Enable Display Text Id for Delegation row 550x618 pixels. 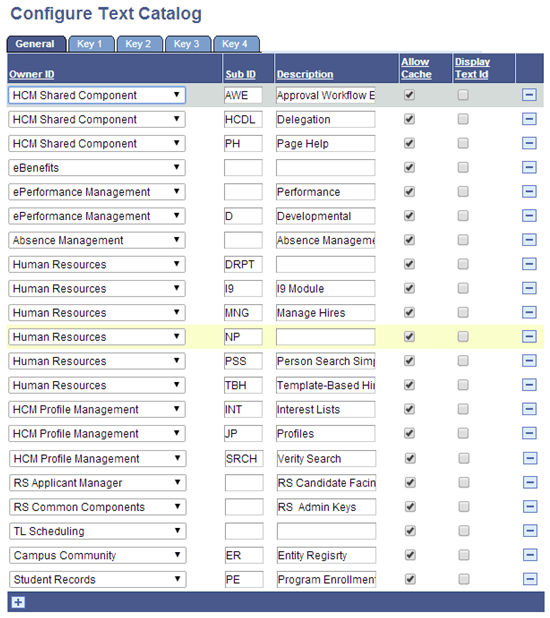tap(463, 119)
